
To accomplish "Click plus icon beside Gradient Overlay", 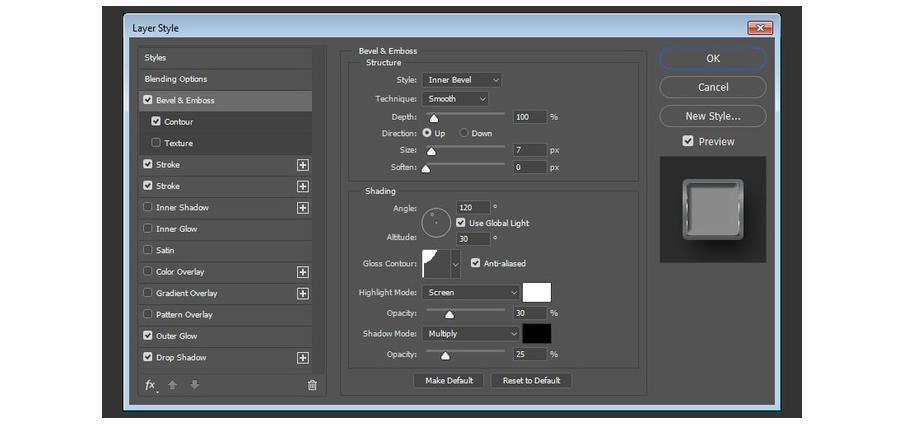I will [x=303, y=293].
